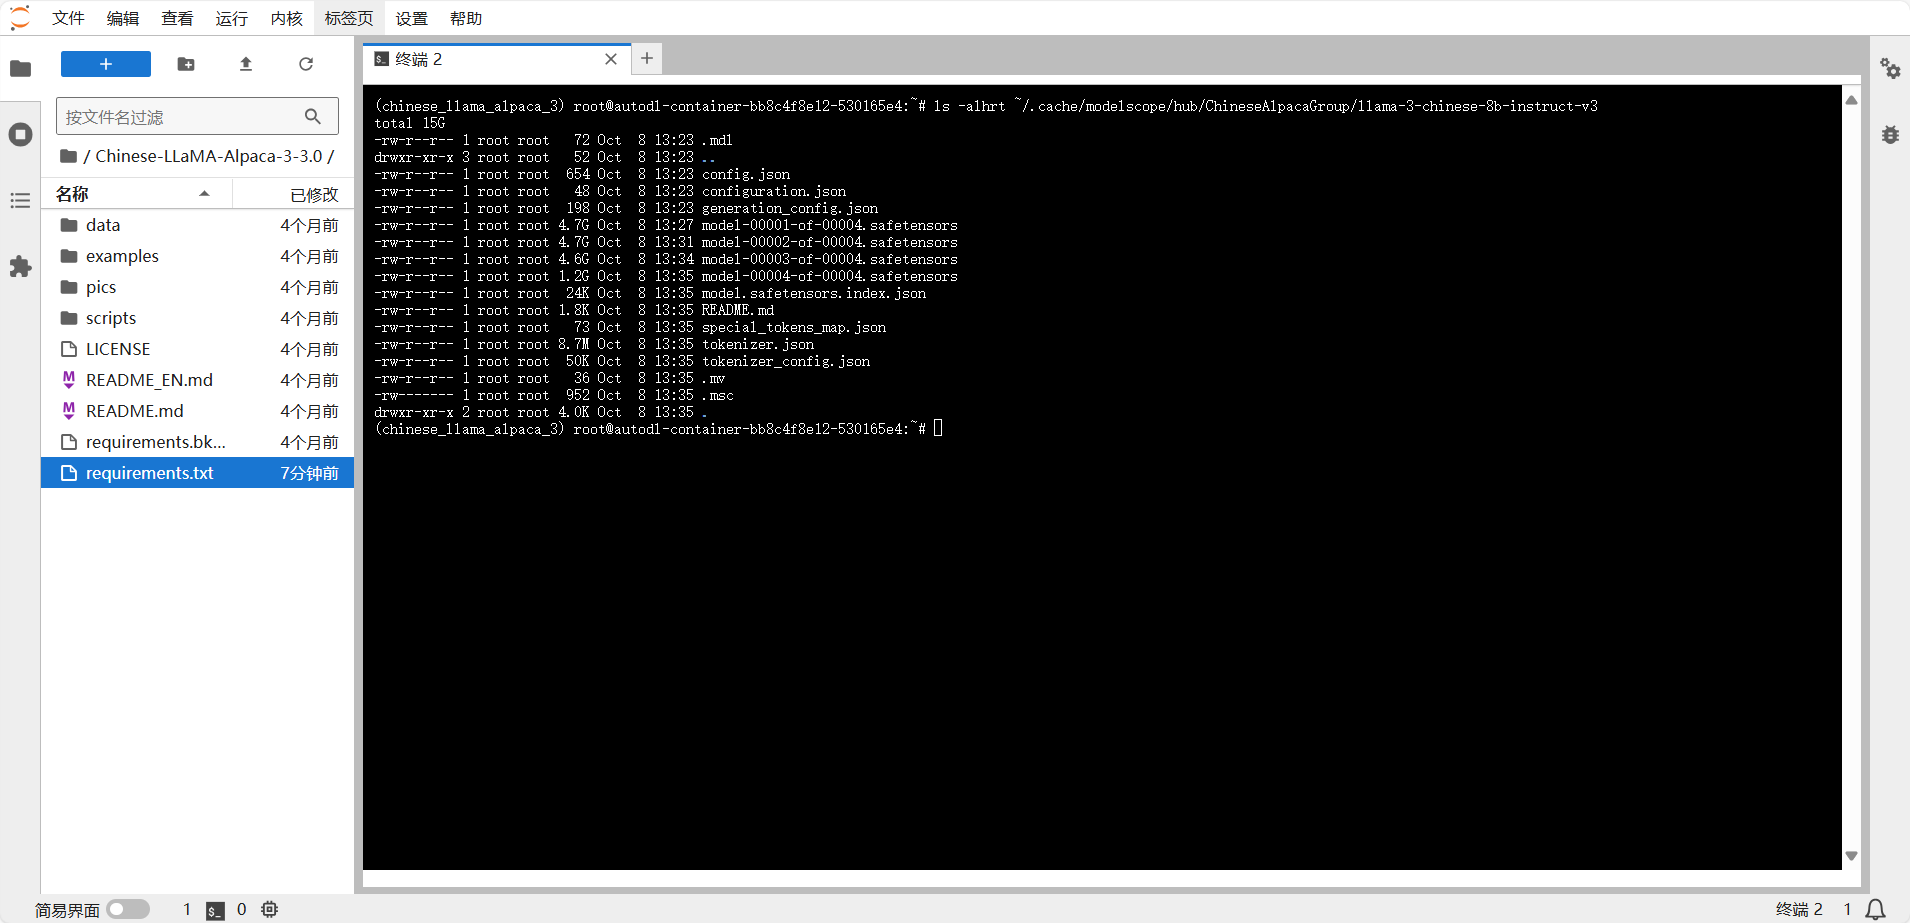1910x923 pixels.
Task: Click the blue new launcher plus button
Action: coord(106,64)
